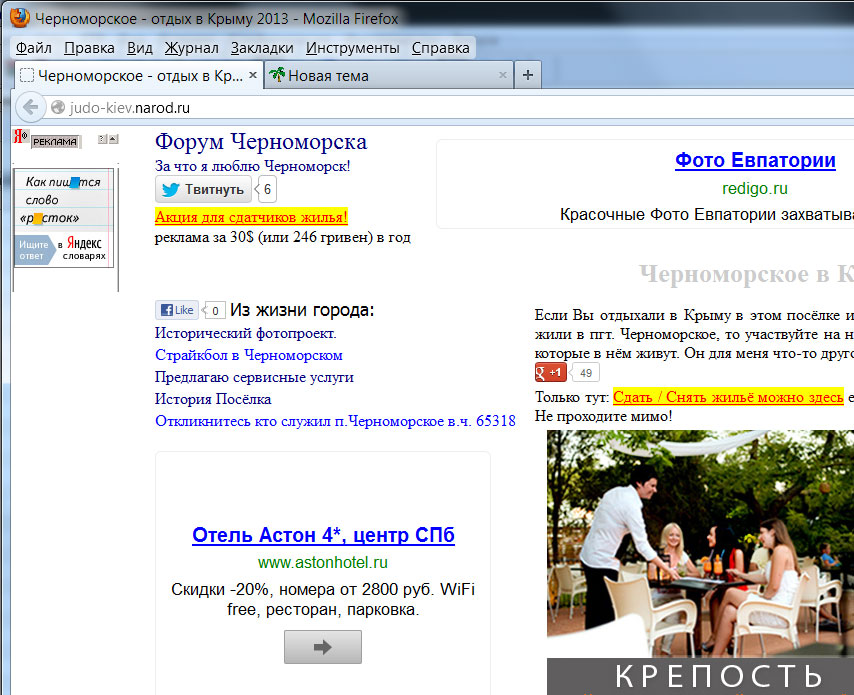Click the question mark ad help icon

click(x=101, y=139)
